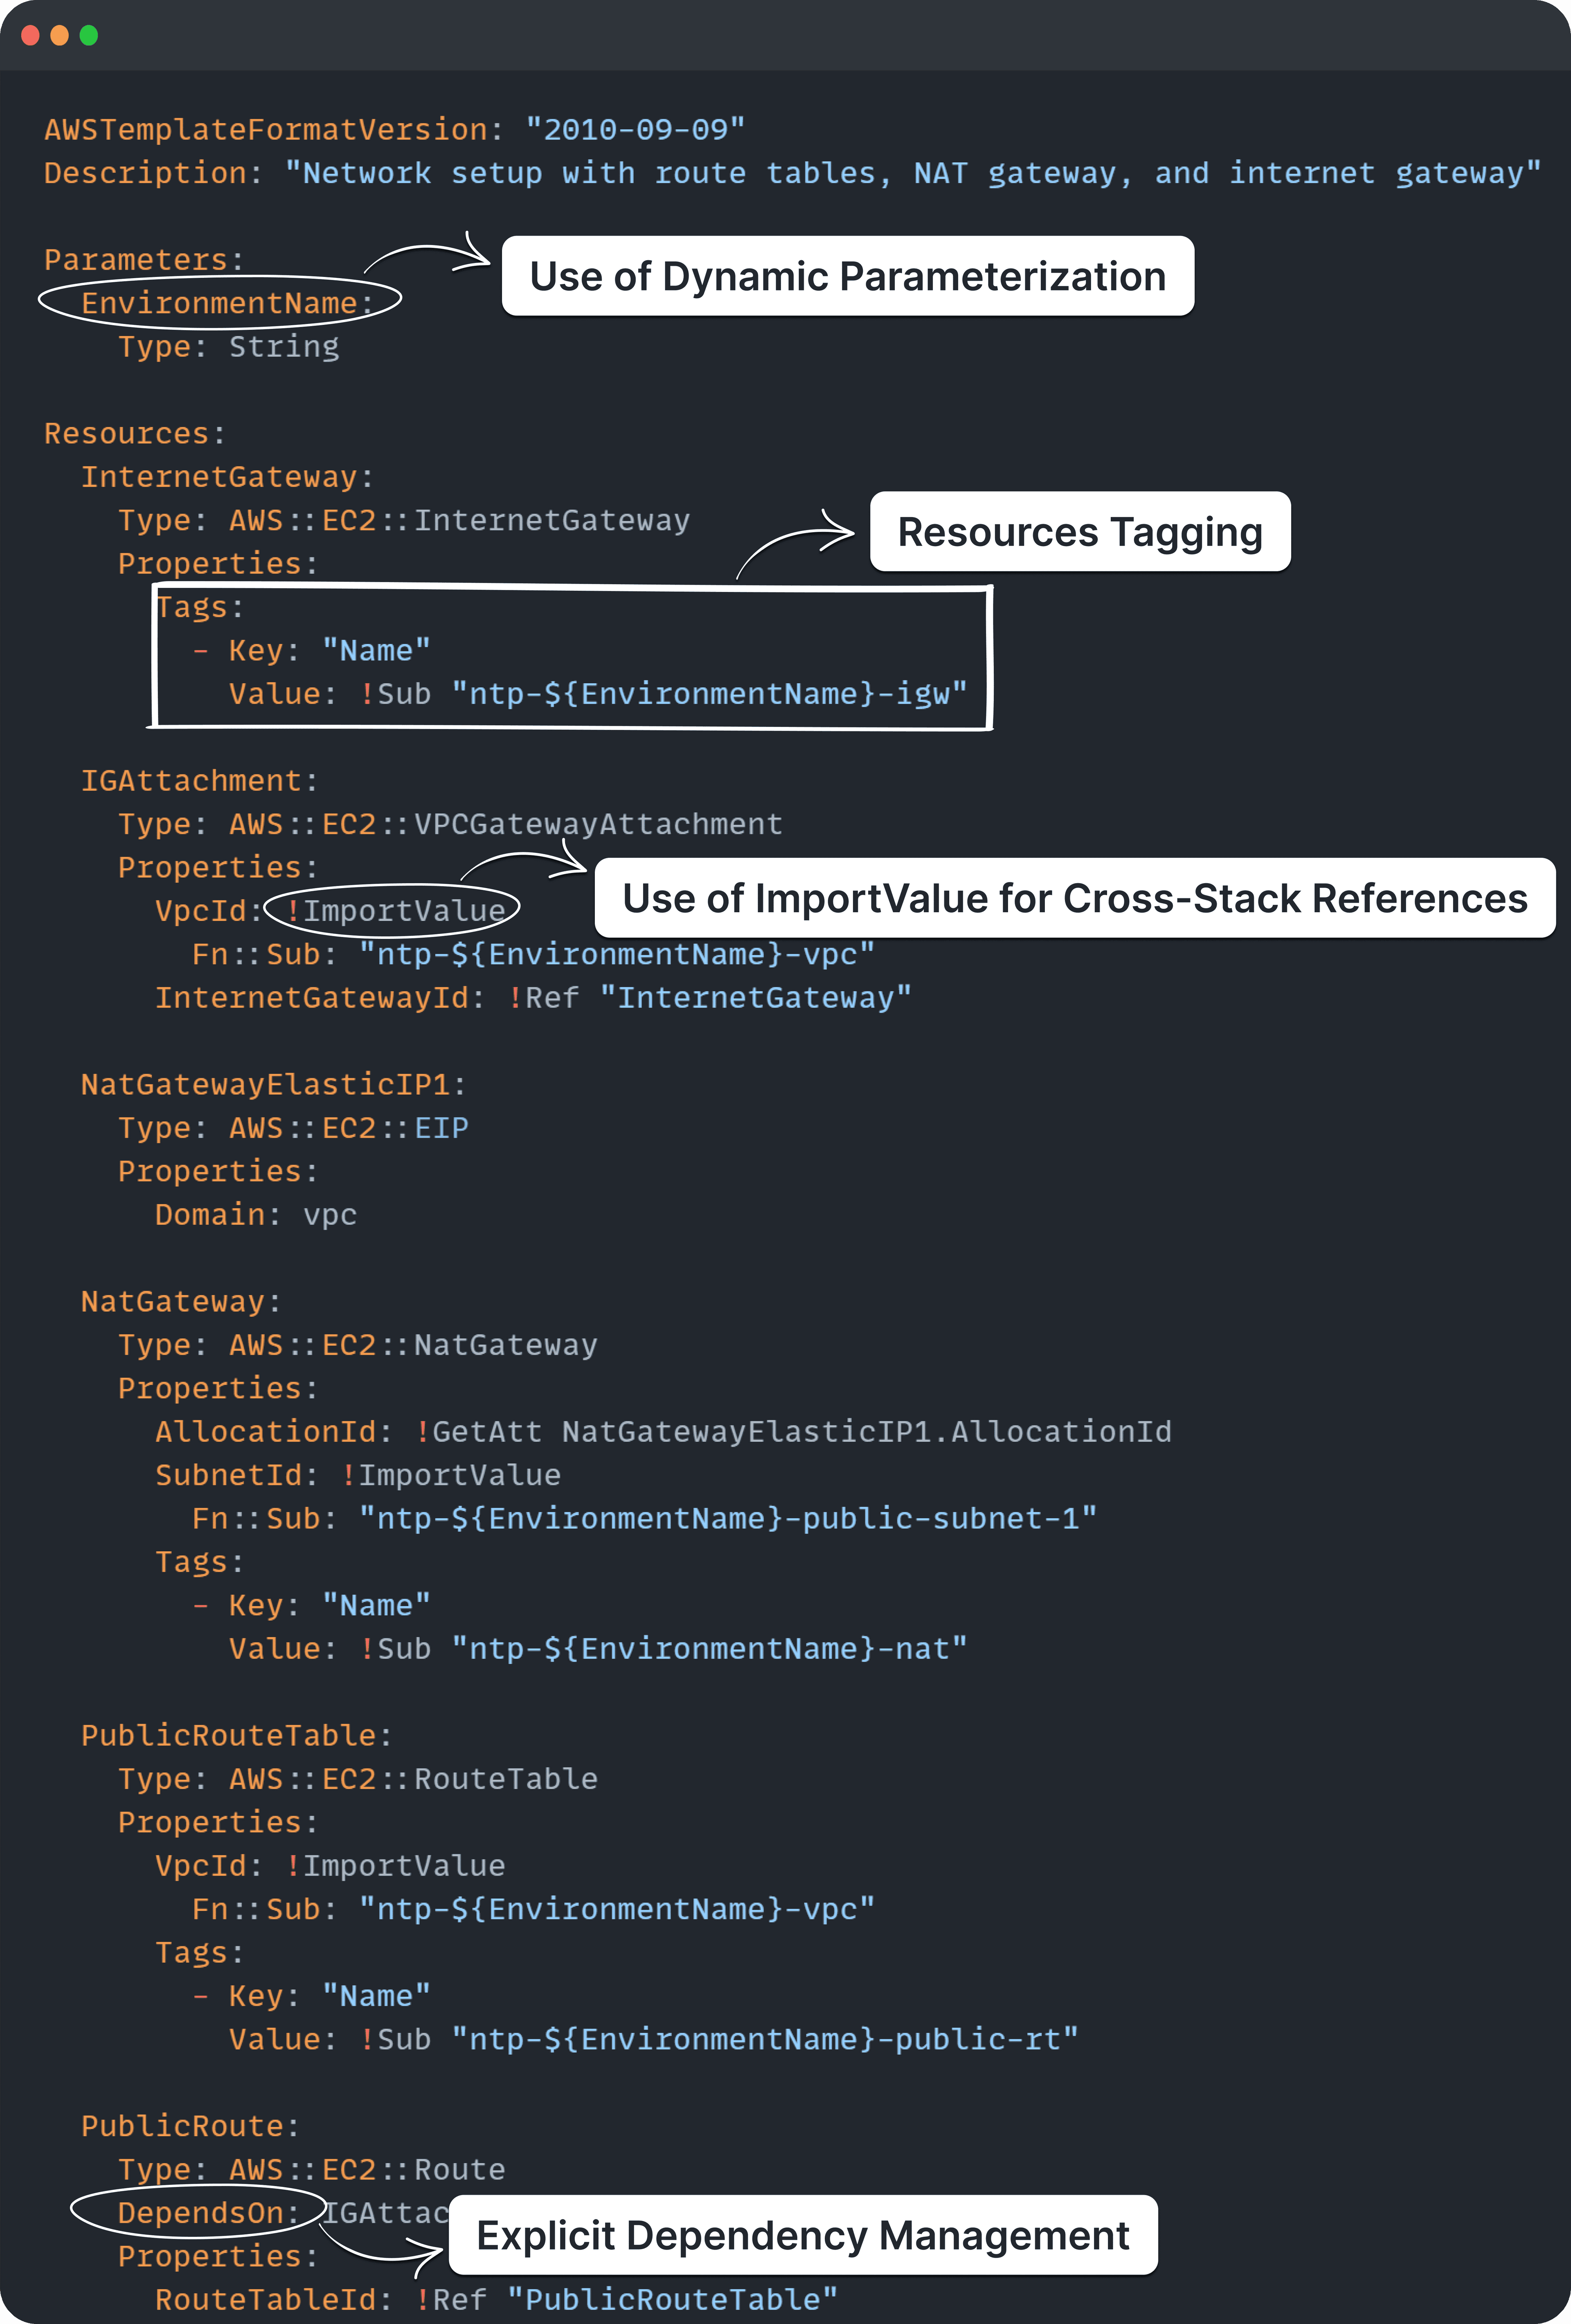The height and width of the screenshot is (2324, 1571).
Task: Select the "PublicRoute:" resource key line
Action: tap(190, 2127)
